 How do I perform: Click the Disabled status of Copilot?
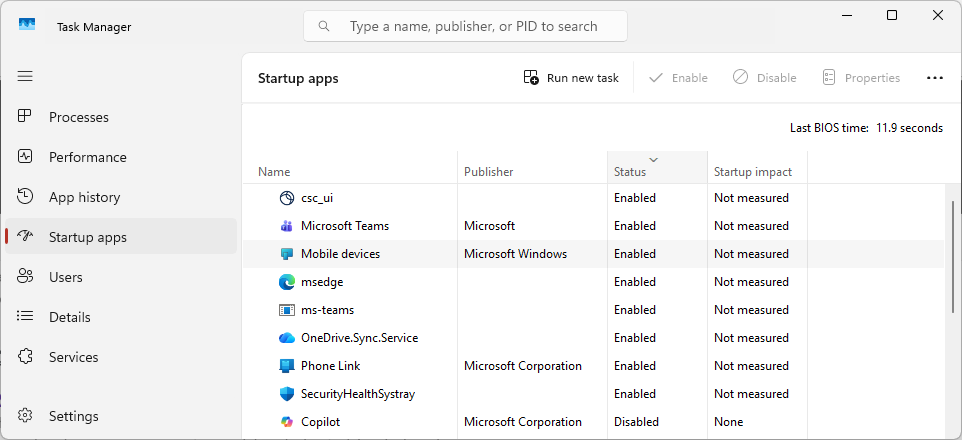pos(636,422)
